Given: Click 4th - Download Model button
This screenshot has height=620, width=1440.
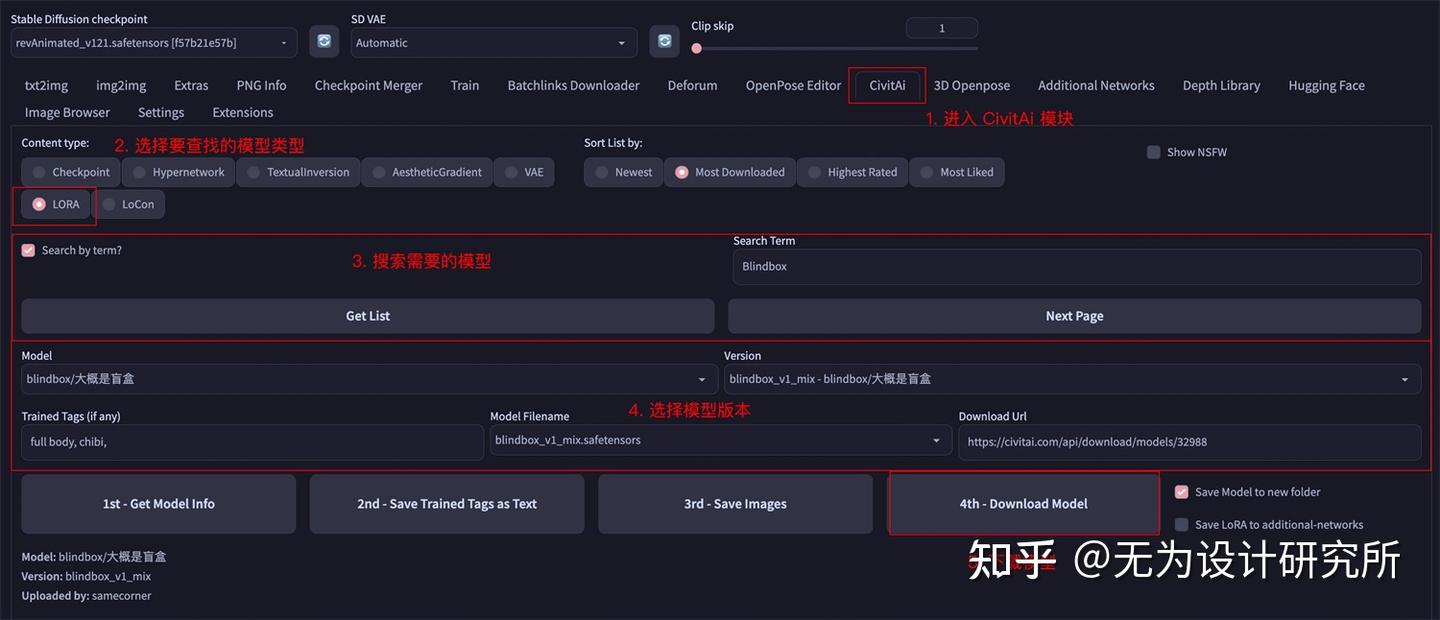Looking at the screenshot, I should coord(1024,504).
